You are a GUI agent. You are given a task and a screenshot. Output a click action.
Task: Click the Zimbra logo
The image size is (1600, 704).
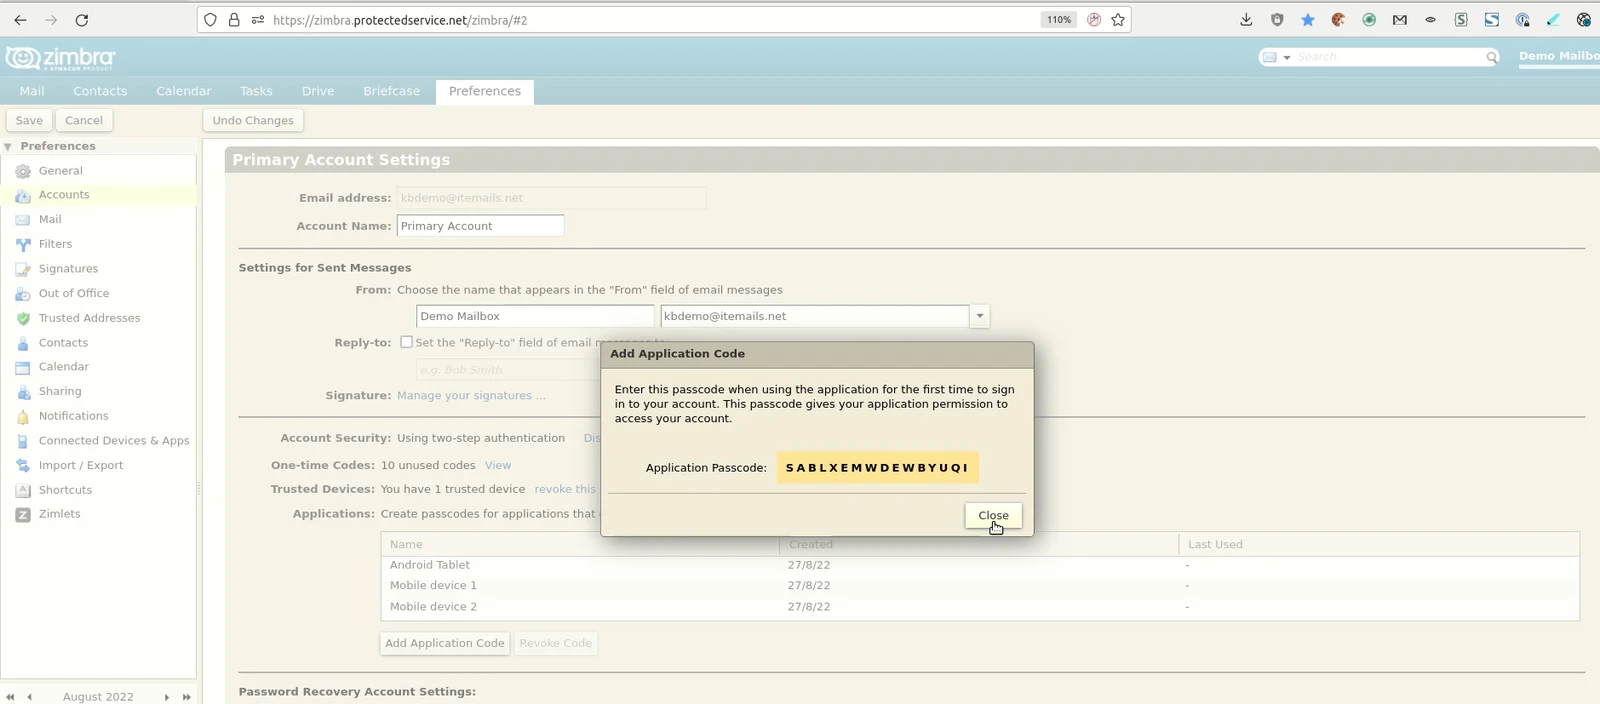coord(60,58)
